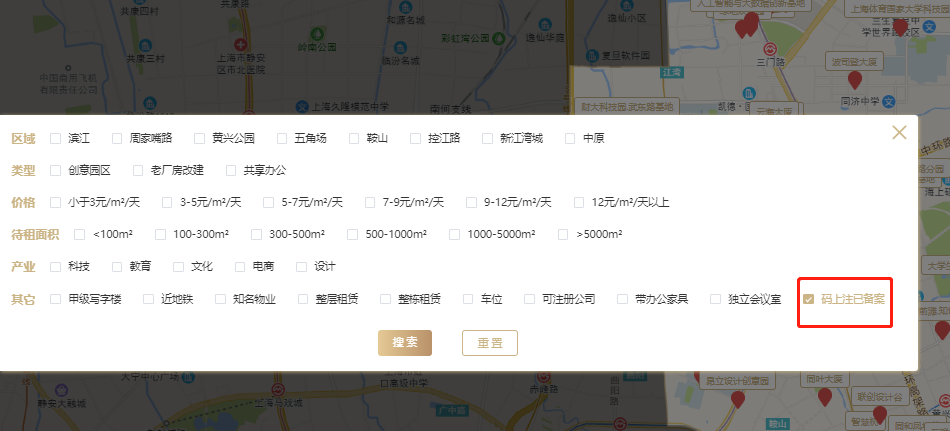This screenshot has width=950, height=431.
Task: Click the 临汾名城 residence icon
Action: (400, 47)
